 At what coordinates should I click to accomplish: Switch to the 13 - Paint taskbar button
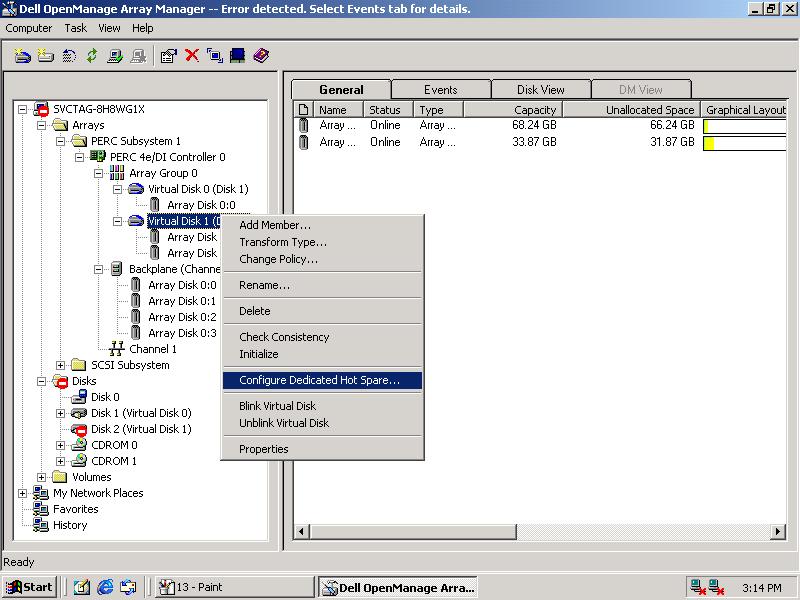235,587
